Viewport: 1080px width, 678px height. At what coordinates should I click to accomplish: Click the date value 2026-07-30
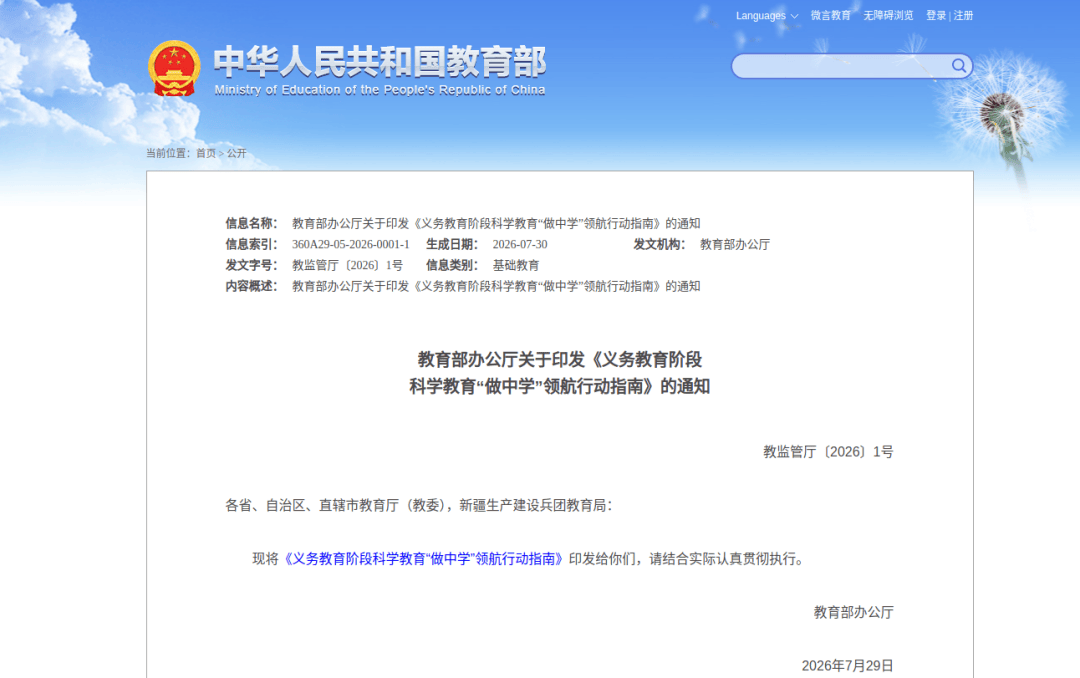click(x=520, y=245)
